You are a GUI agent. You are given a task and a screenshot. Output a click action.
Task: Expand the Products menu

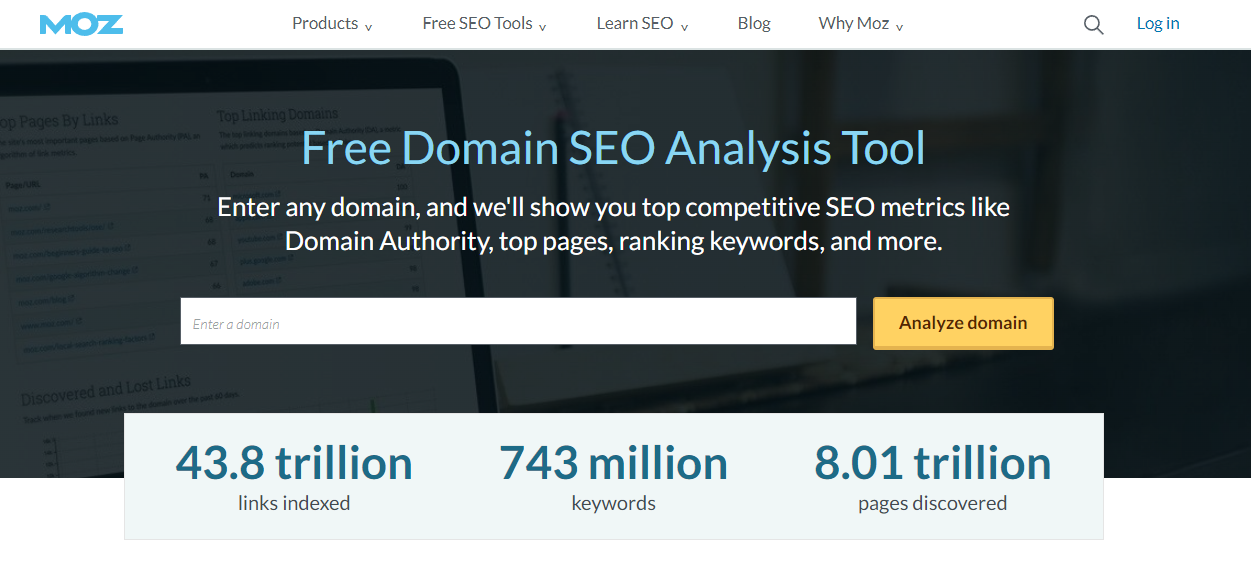point(332,24)
